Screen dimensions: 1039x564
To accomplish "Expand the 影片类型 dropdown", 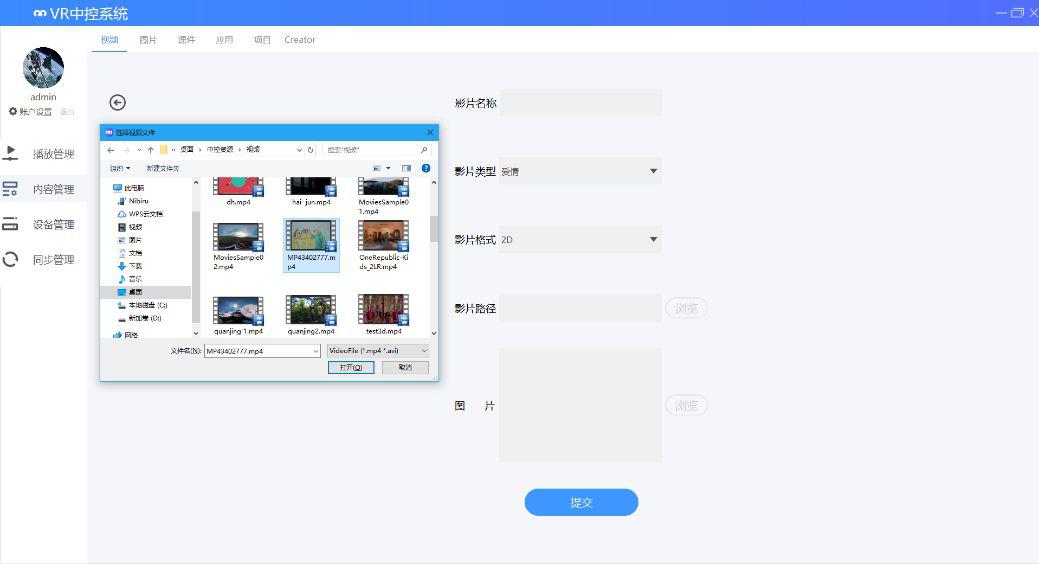I will (654, 171).
